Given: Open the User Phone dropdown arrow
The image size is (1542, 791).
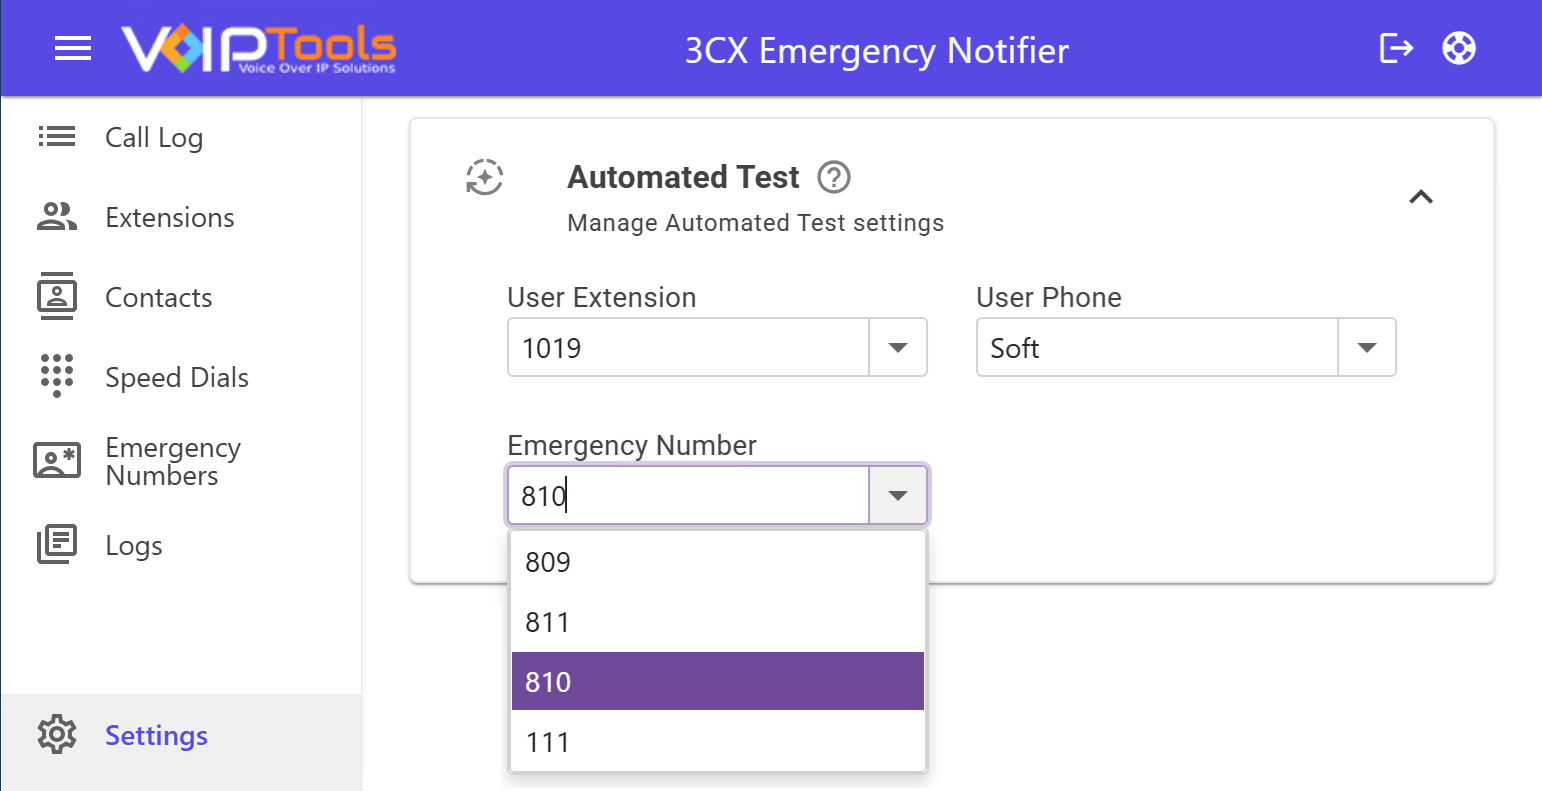Looking at the screenshot, I should [1367, 348].
